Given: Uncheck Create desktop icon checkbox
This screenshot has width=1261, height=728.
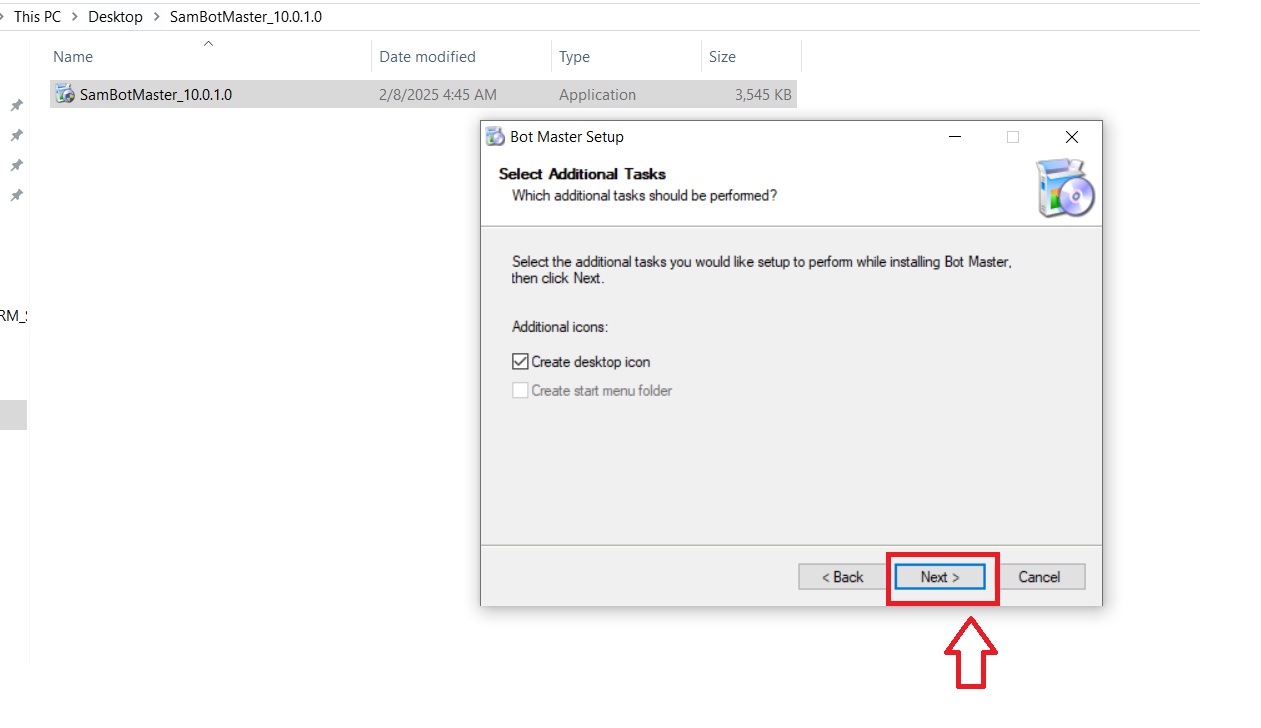Looking at the screenshot, I should coord(520,362).
